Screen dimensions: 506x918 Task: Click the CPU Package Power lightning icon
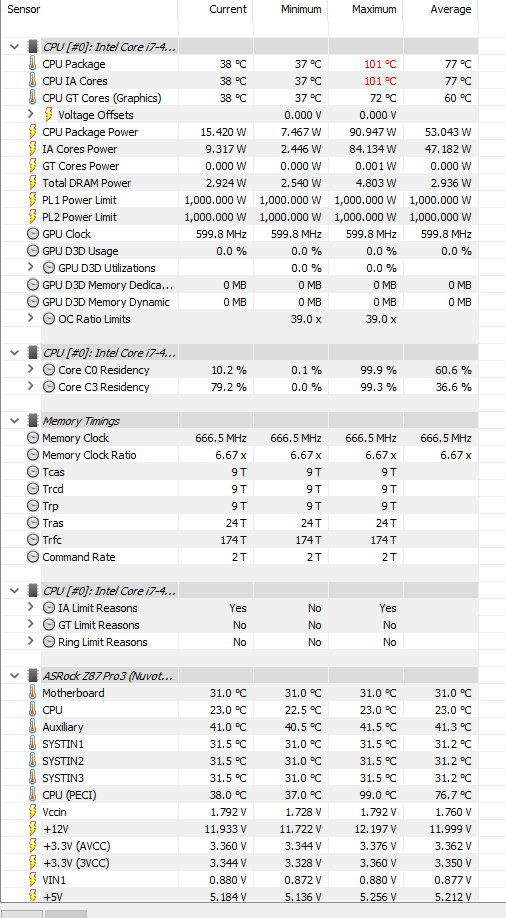click(x=33, y=132)
